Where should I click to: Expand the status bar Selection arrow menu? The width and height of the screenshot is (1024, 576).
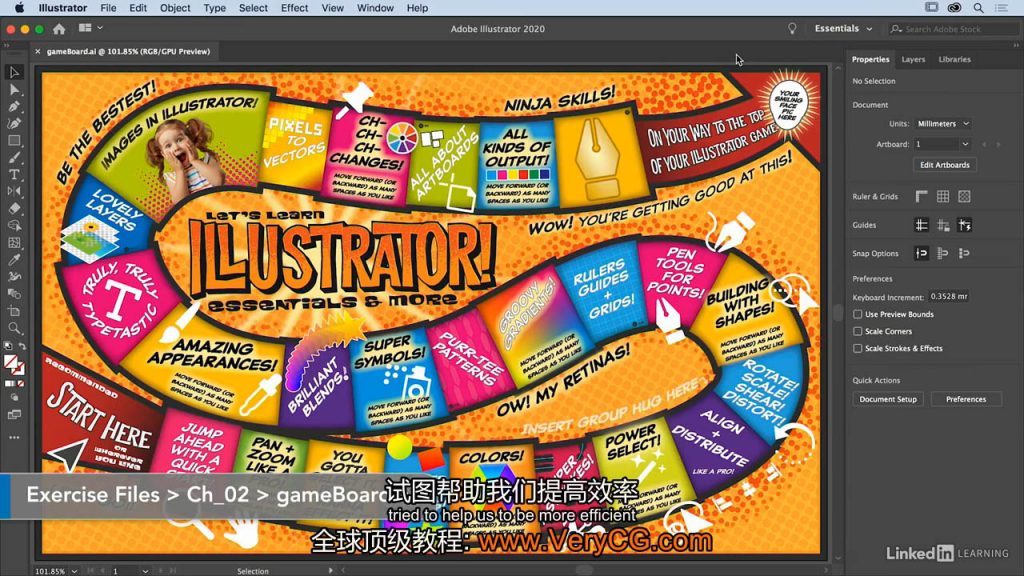pos(330,571)
